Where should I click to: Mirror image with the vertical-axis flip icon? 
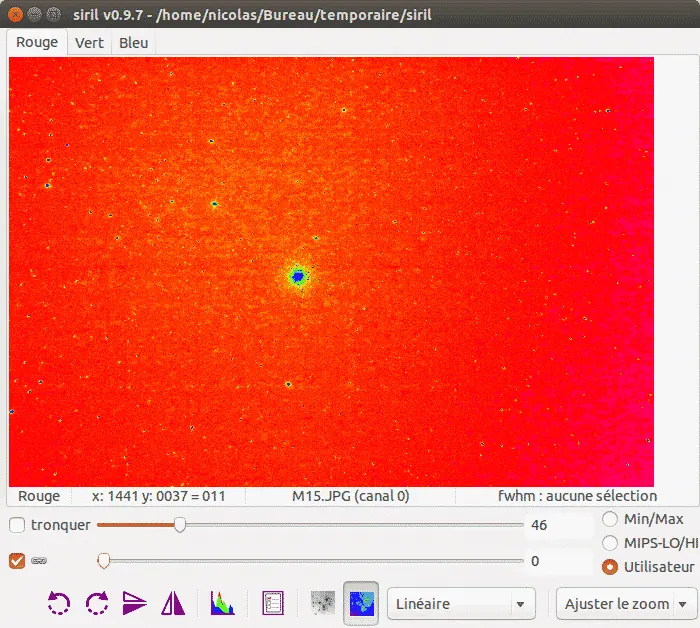[173, 603]
